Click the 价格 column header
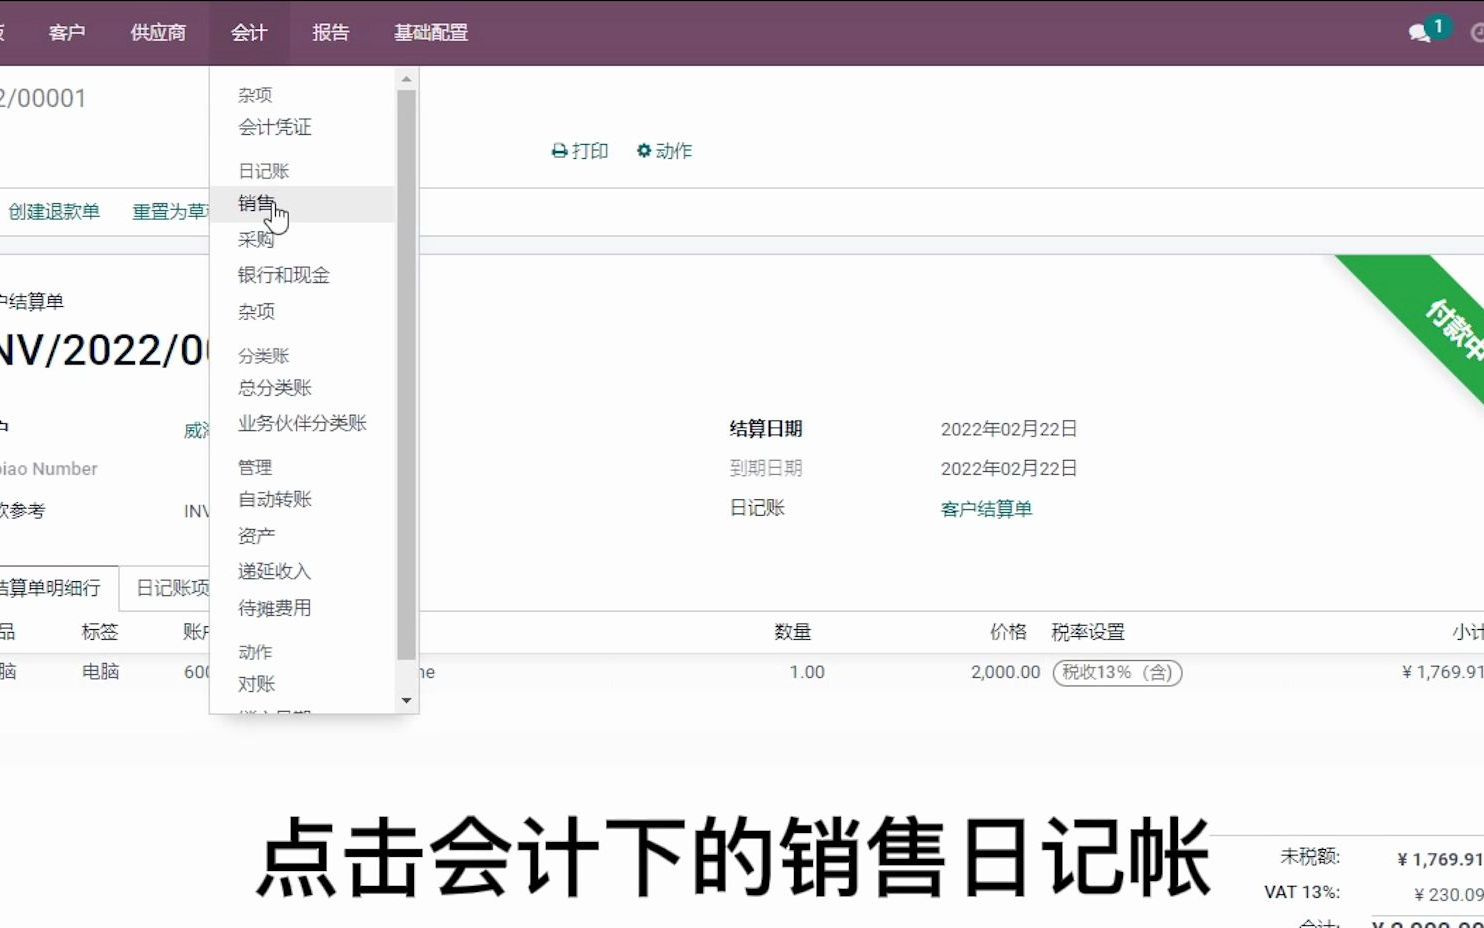 coord(1008,632)
